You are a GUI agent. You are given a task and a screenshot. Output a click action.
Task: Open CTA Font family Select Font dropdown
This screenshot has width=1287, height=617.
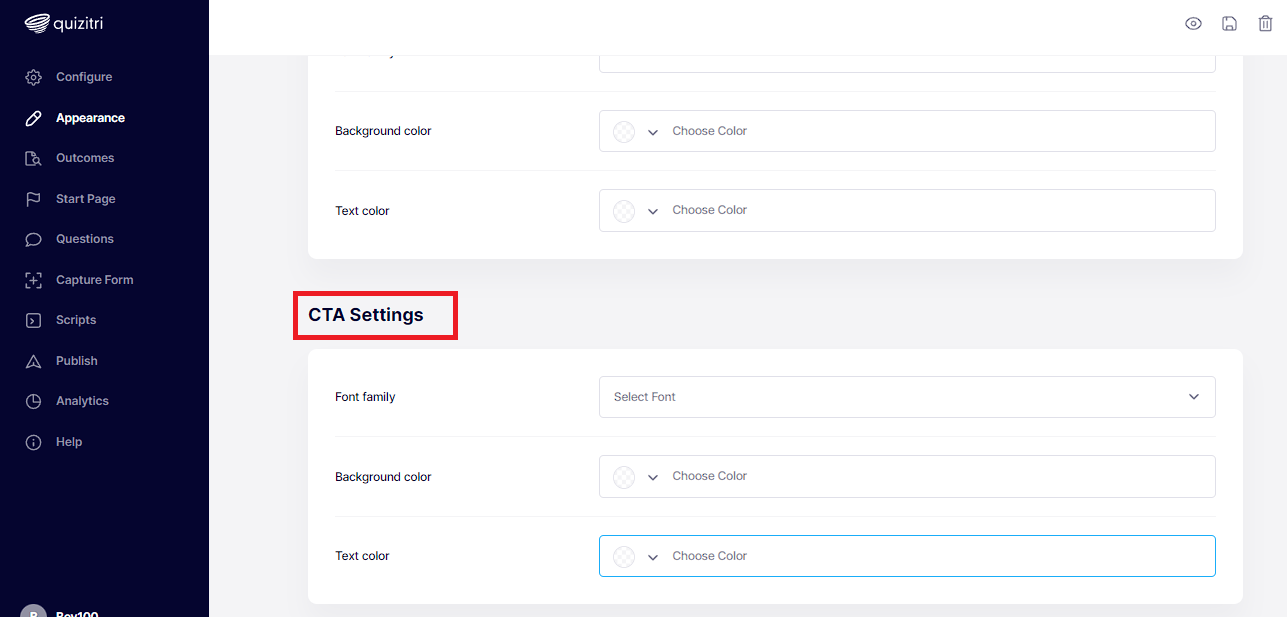tap(907, 397)
